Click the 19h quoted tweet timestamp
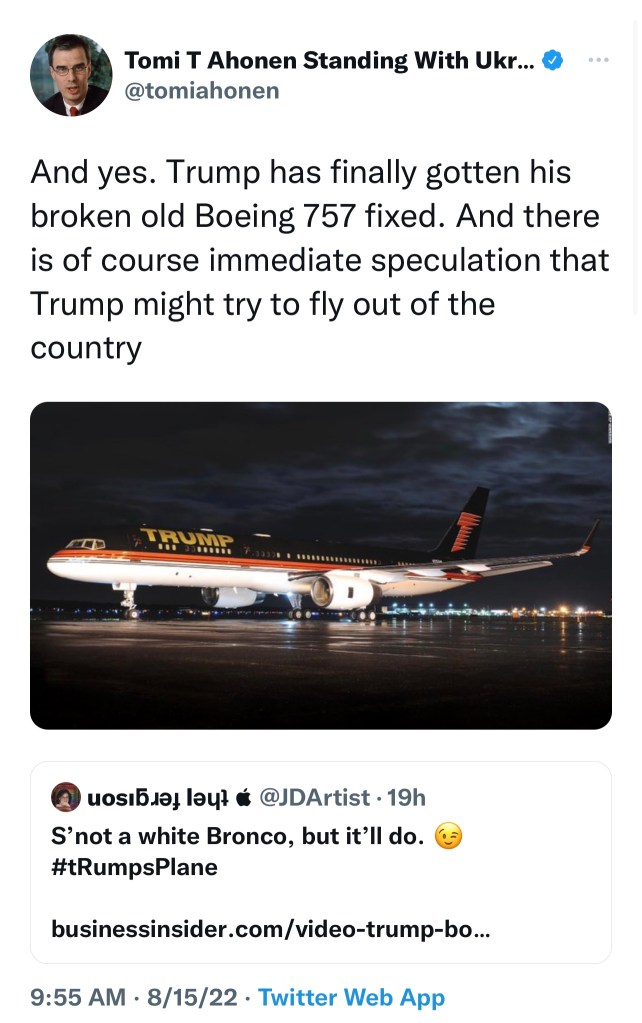642x1023 pixels. point(406,797)
